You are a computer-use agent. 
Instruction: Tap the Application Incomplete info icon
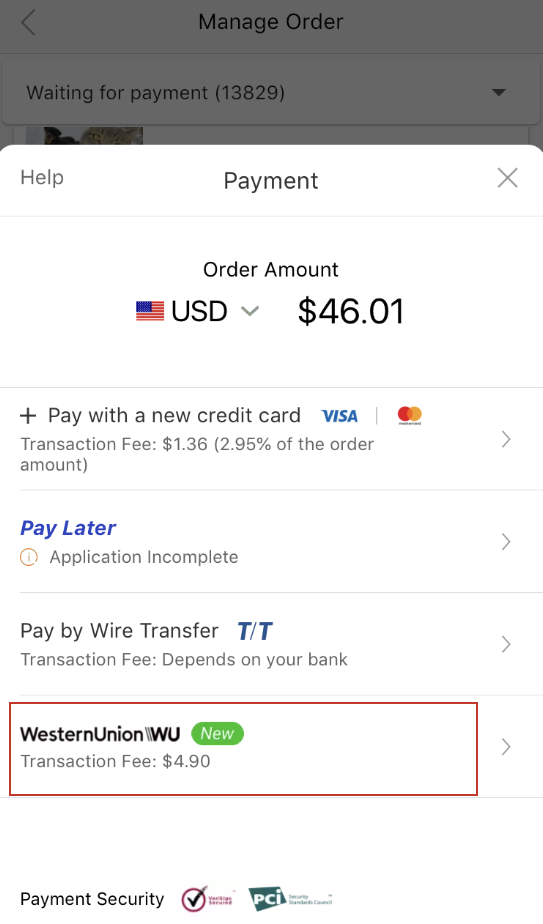(29, 557)
